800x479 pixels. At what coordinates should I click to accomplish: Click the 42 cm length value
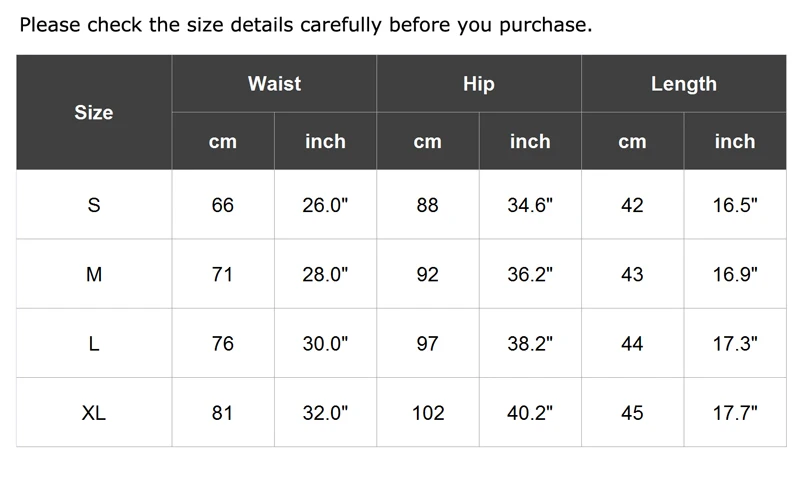(632, 205)
